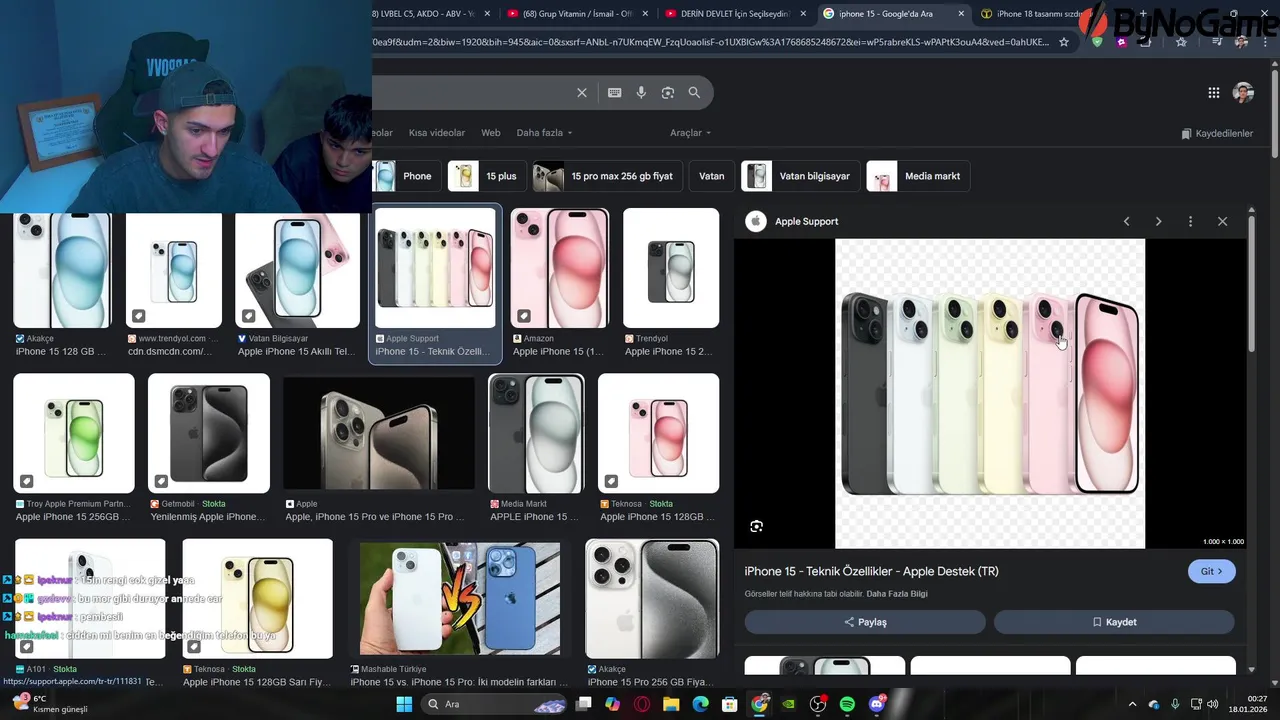The height and width of the screenshot is (720, 1280).
Task: Clear the Google search box
Action: [x=582, y=92]
